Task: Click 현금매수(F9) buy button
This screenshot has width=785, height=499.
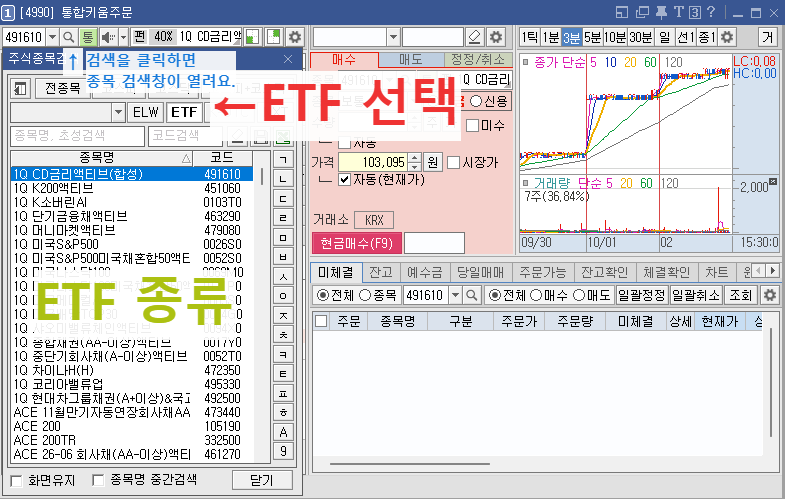Action: click(x=356, y=243)
